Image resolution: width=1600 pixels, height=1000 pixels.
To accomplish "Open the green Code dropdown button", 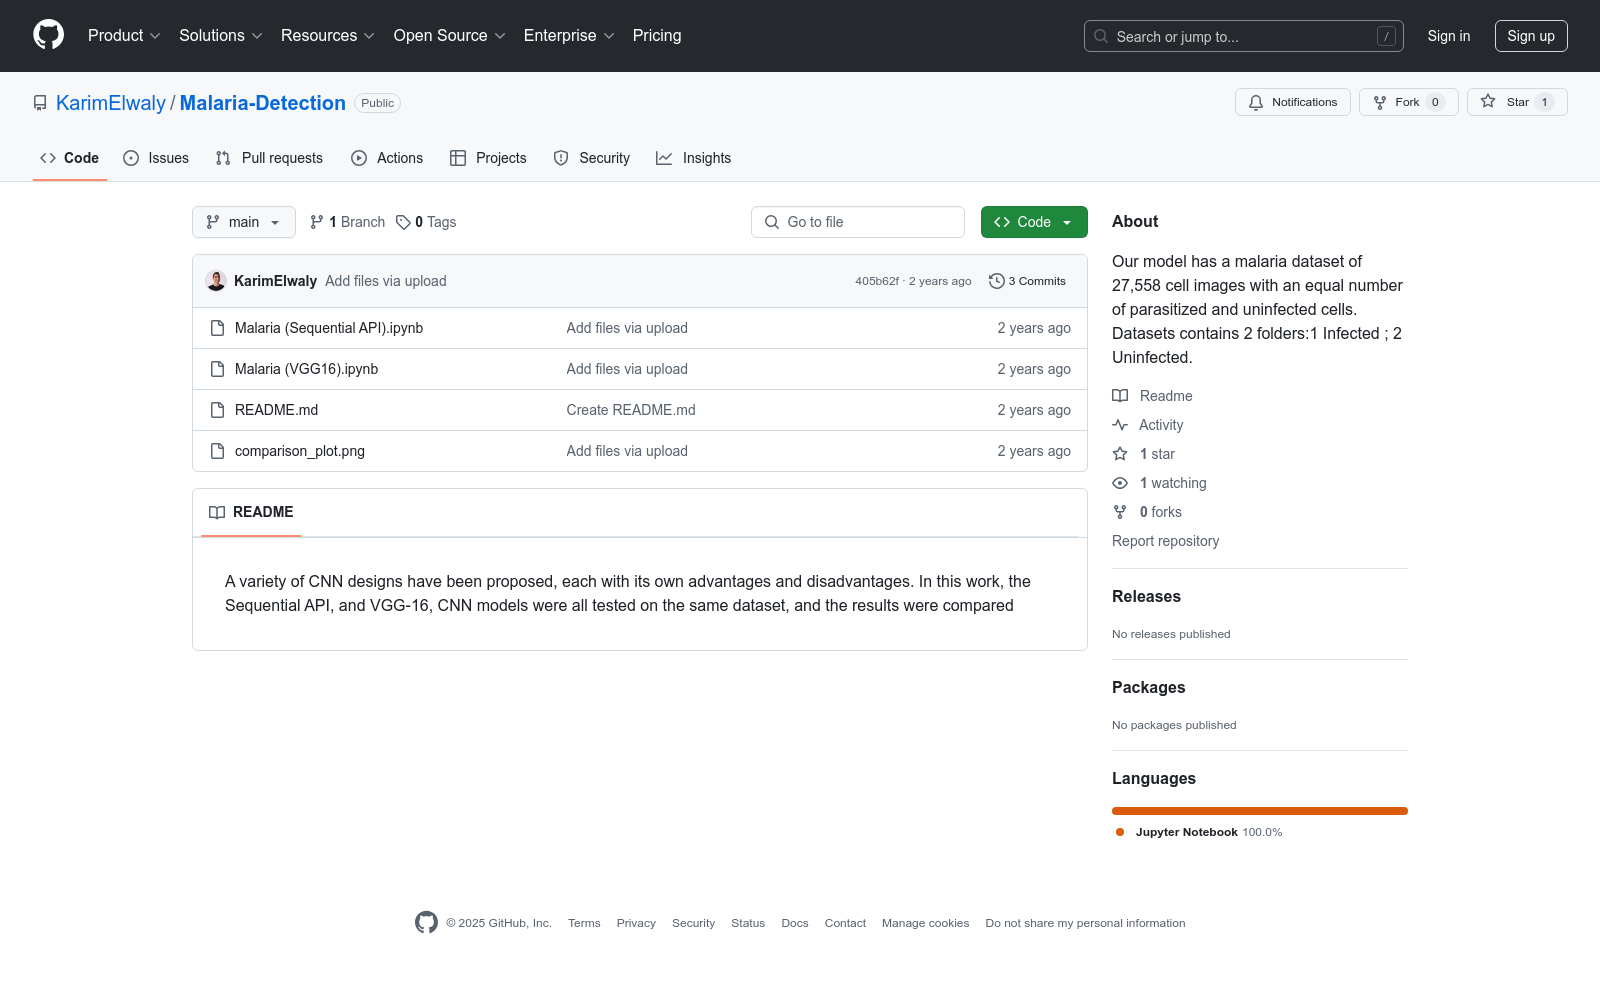I will coord(1034,222).
